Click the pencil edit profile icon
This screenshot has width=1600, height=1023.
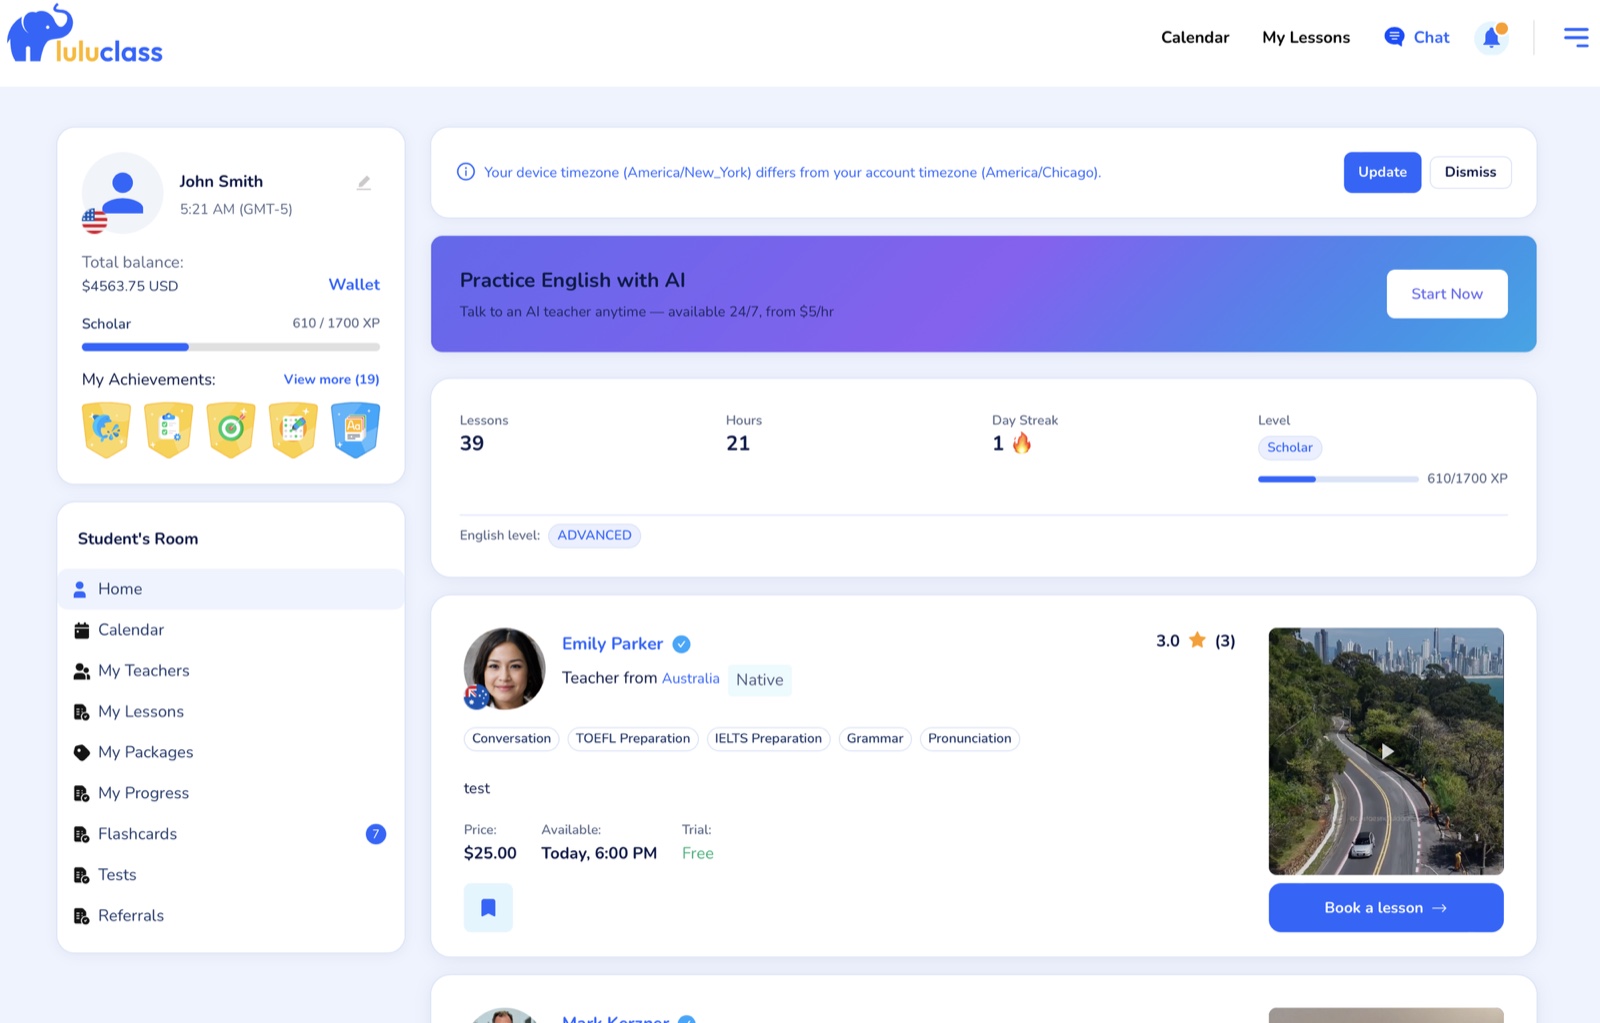click(x=364, y=183)
